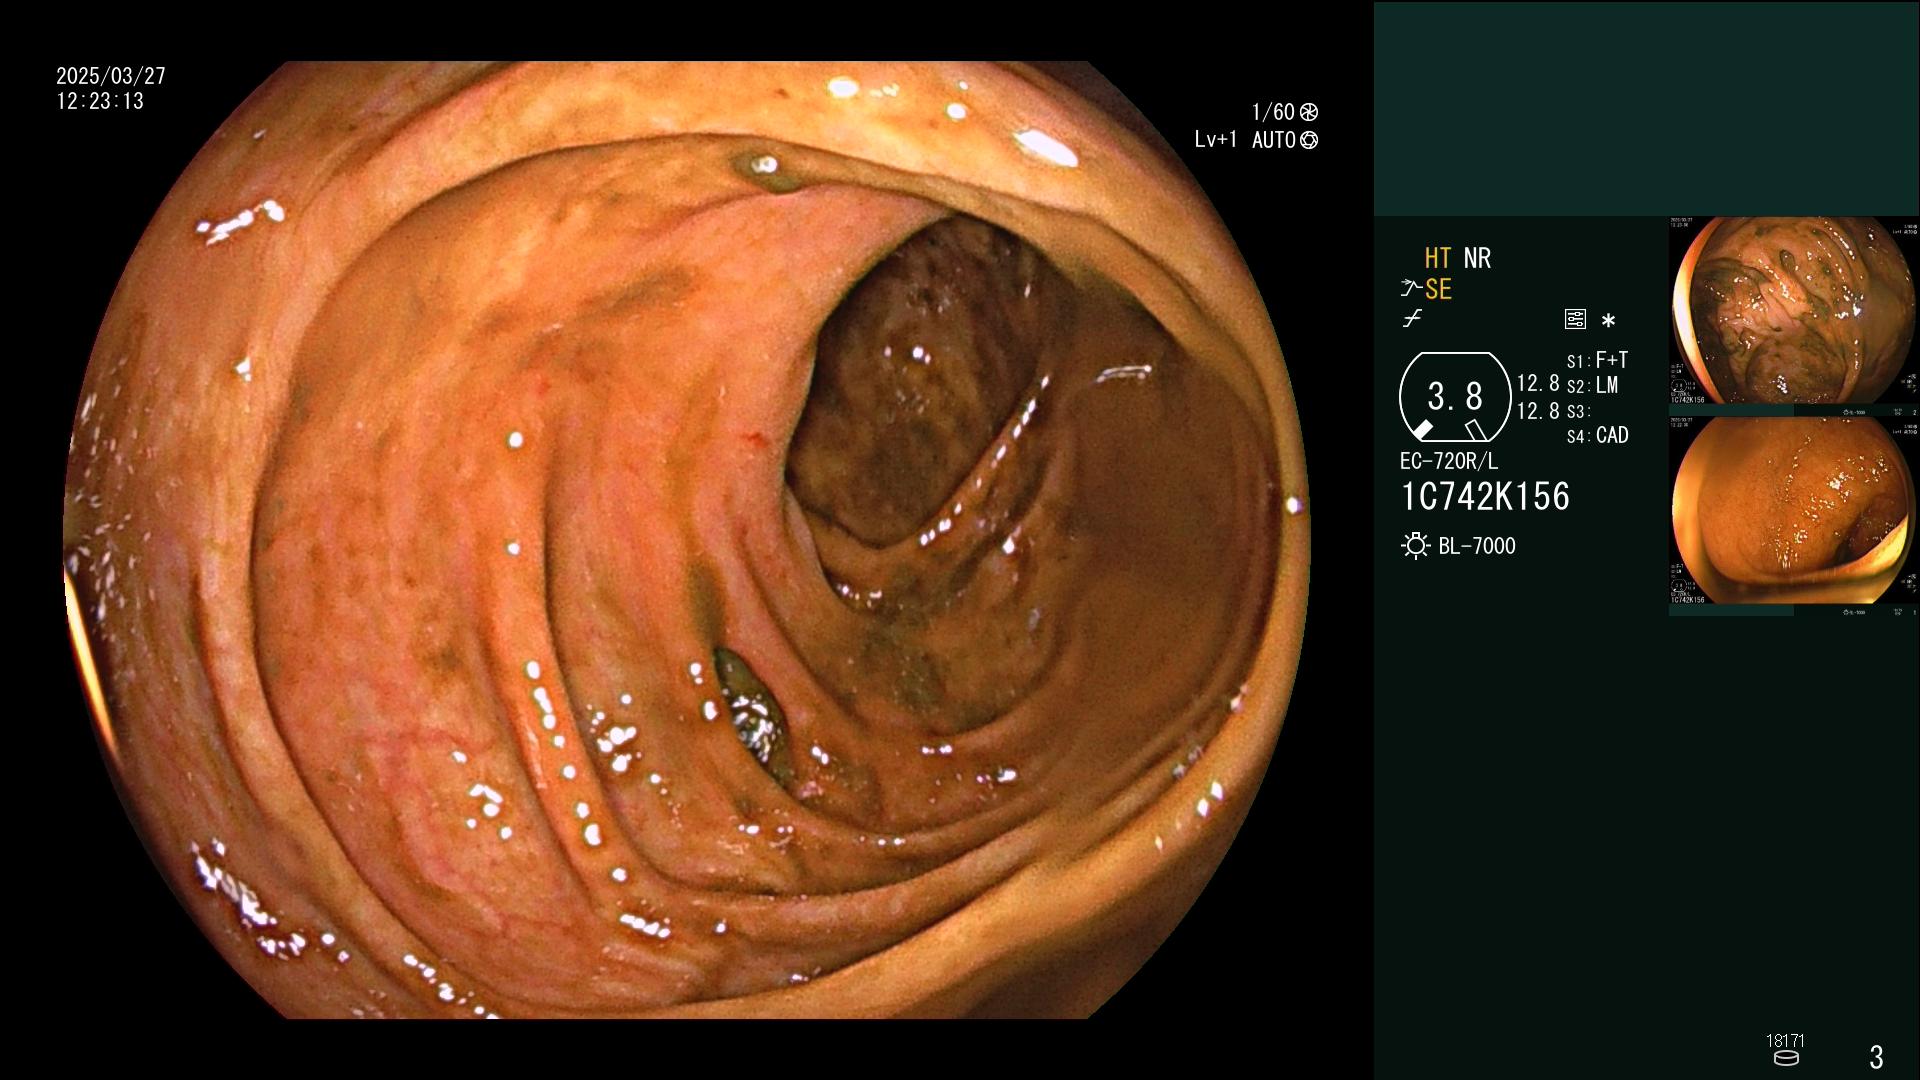Viewport: 1920px width, 1080px height.
Task: Click the time 12:23:13
Action: [100, 102]
